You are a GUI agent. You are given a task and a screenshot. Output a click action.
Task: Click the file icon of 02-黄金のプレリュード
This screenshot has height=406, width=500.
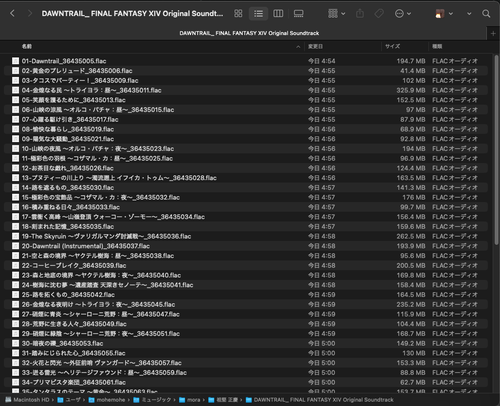pyautogui.click(x=15, y=71)
